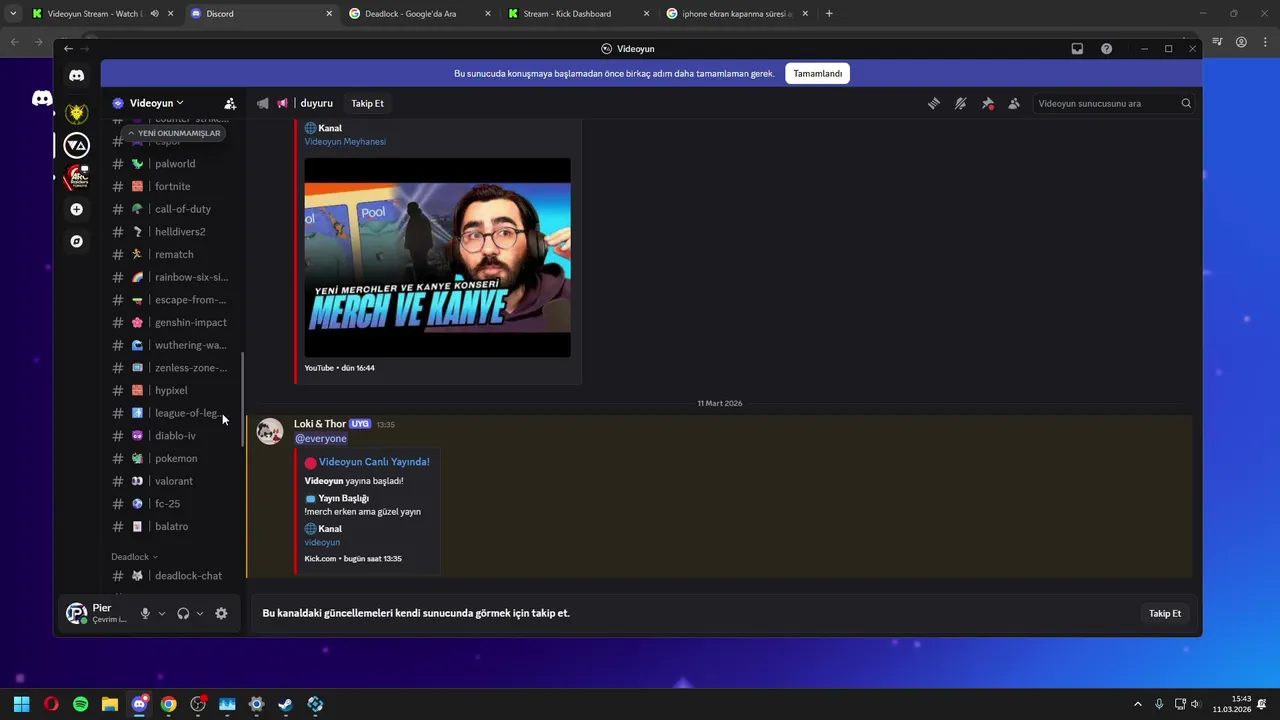Invite people with the add-member icon
This screenshot has height=720, width=1280.
point(230,103)
